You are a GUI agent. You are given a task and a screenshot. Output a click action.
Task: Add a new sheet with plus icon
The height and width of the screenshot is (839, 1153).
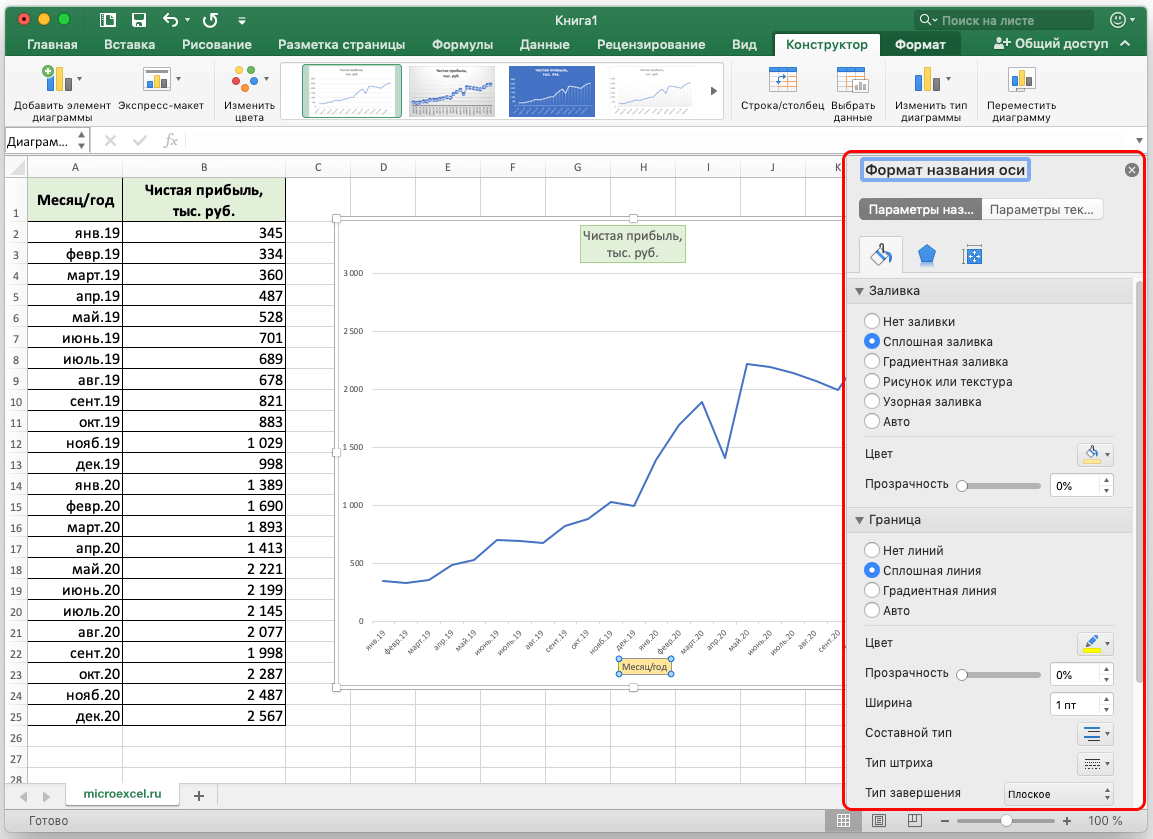pyautogui.click(x=199, y=796)
